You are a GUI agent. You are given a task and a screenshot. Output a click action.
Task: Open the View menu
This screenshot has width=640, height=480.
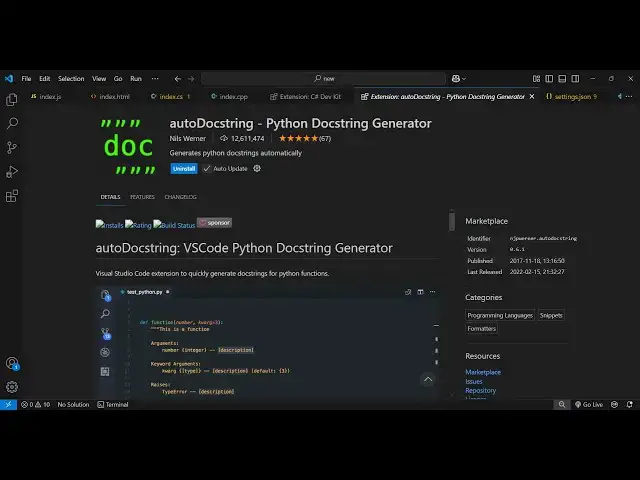[99, 78]
